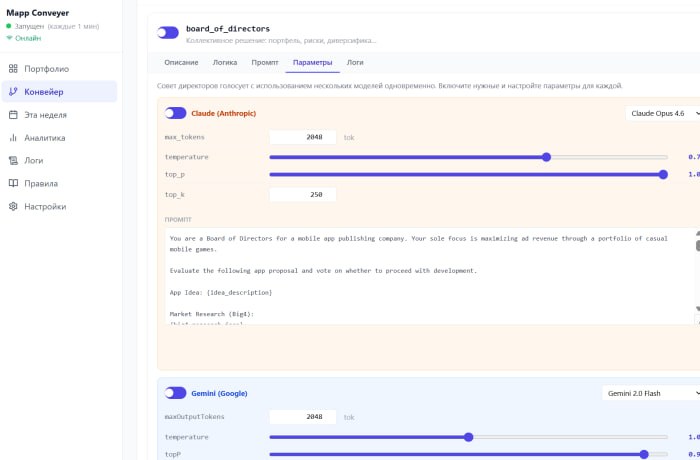The height and width of the screenshot is (460, 700).
Task: Click the wifi Онлайн status icon
Action: coord(9,38)
